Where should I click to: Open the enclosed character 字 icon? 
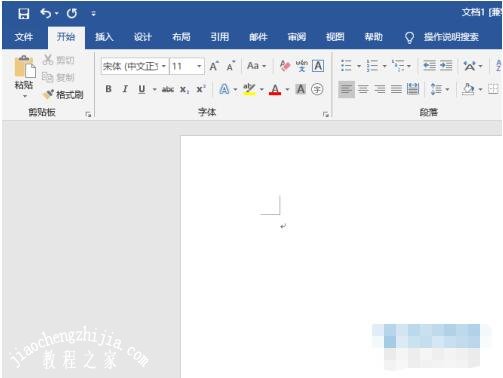point(317,89)
